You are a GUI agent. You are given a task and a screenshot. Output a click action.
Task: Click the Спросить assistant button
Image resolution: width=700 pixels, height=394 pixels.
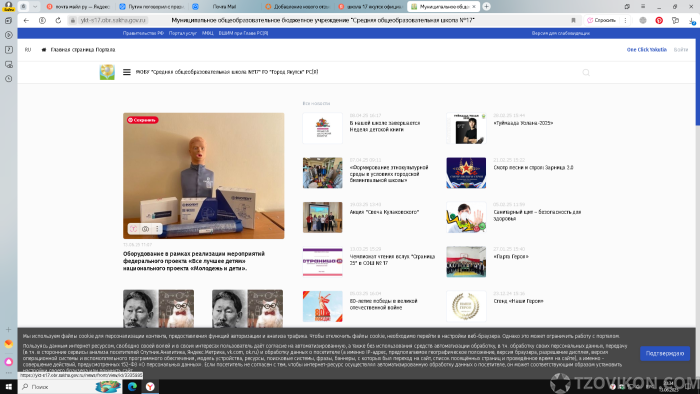coord(601,21)
